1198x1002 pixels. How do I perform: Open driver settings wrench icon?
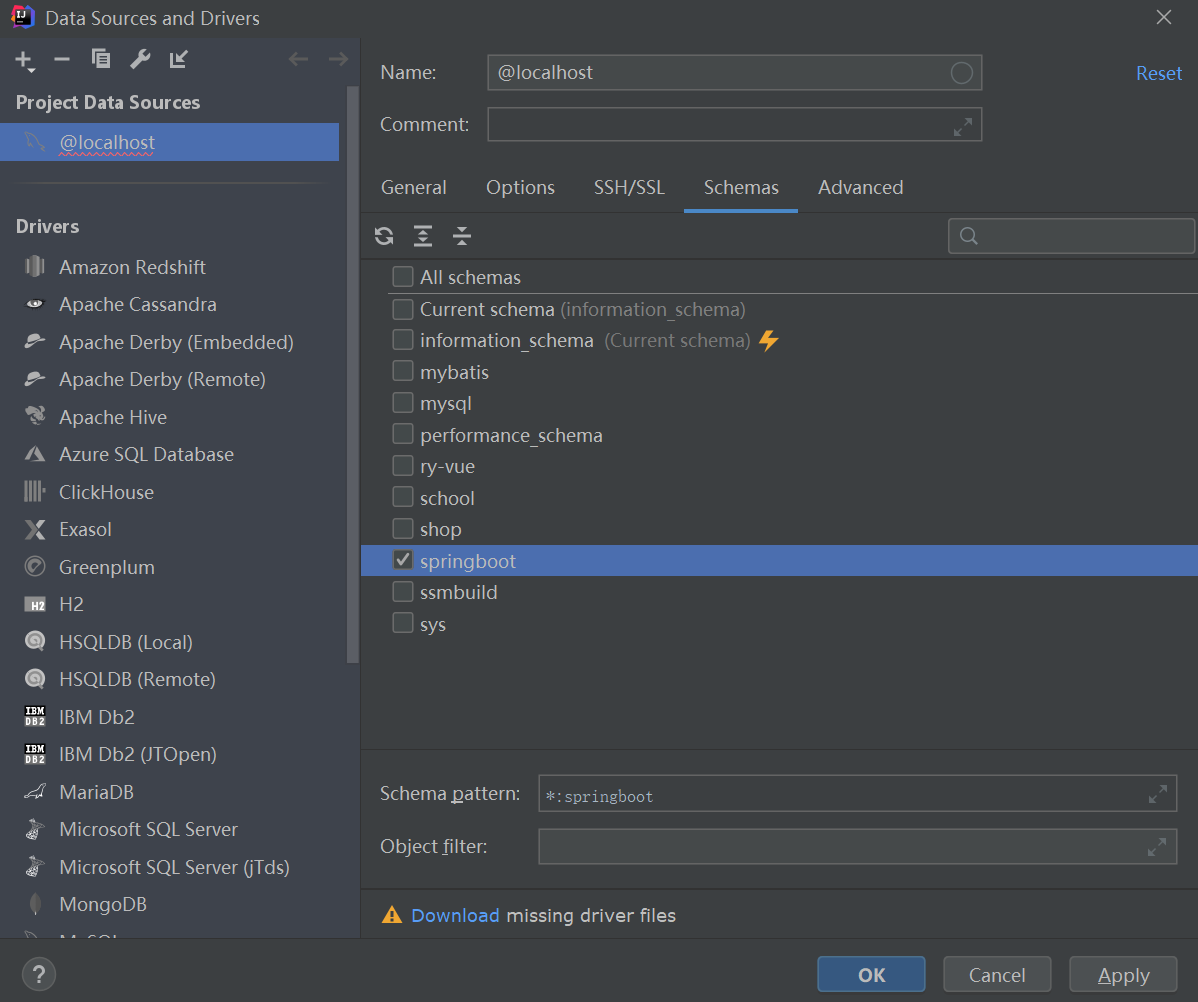click(140, 59)
